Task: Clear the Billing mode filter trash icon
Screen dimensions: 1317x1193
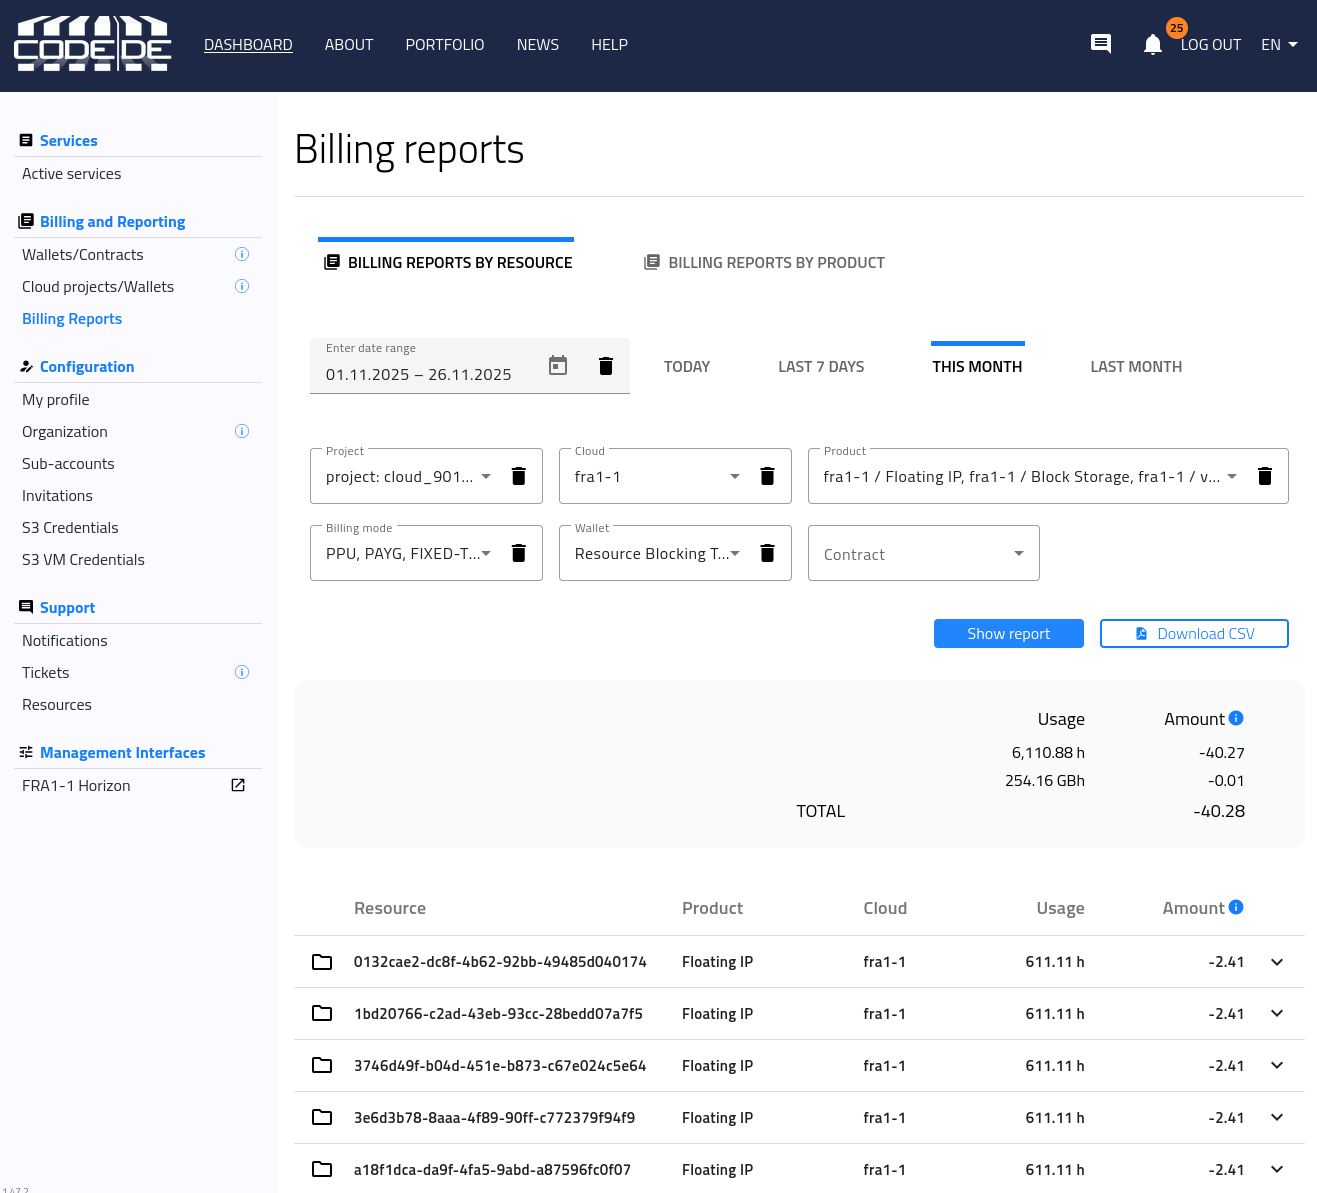Action: [x=519, y=553]
